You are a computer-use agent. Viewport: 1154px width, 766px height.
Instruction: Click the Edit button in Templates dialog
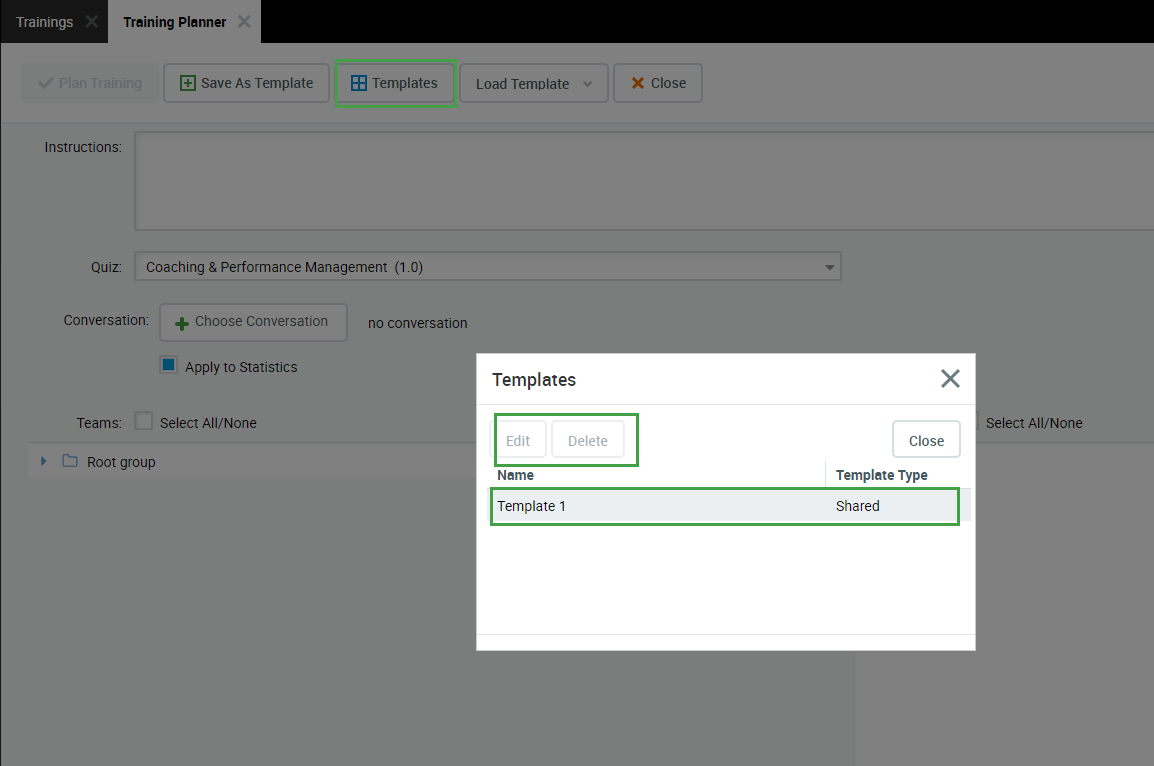coord(518,440)
